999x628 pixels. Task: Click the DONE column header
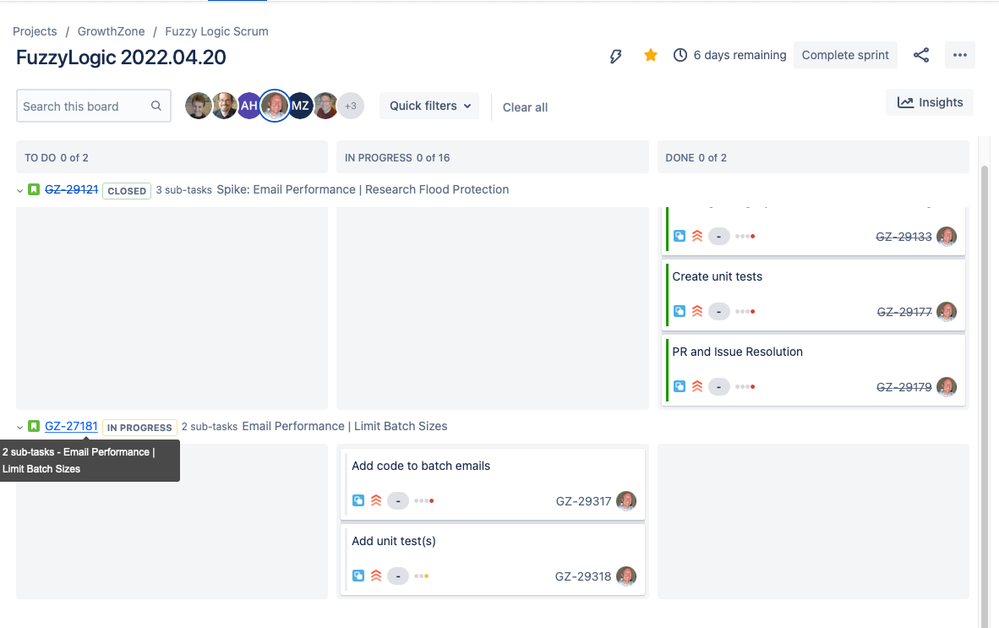[x=813, y=157]
